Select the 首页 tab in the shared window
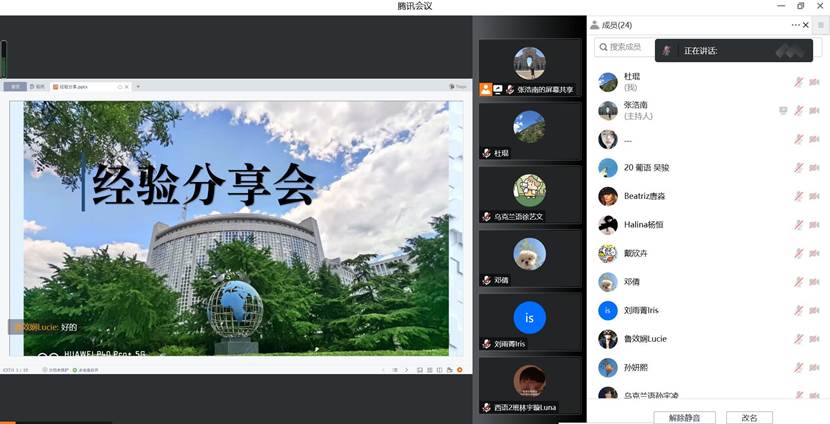This screenshot has width=830, height=424. 15,87
